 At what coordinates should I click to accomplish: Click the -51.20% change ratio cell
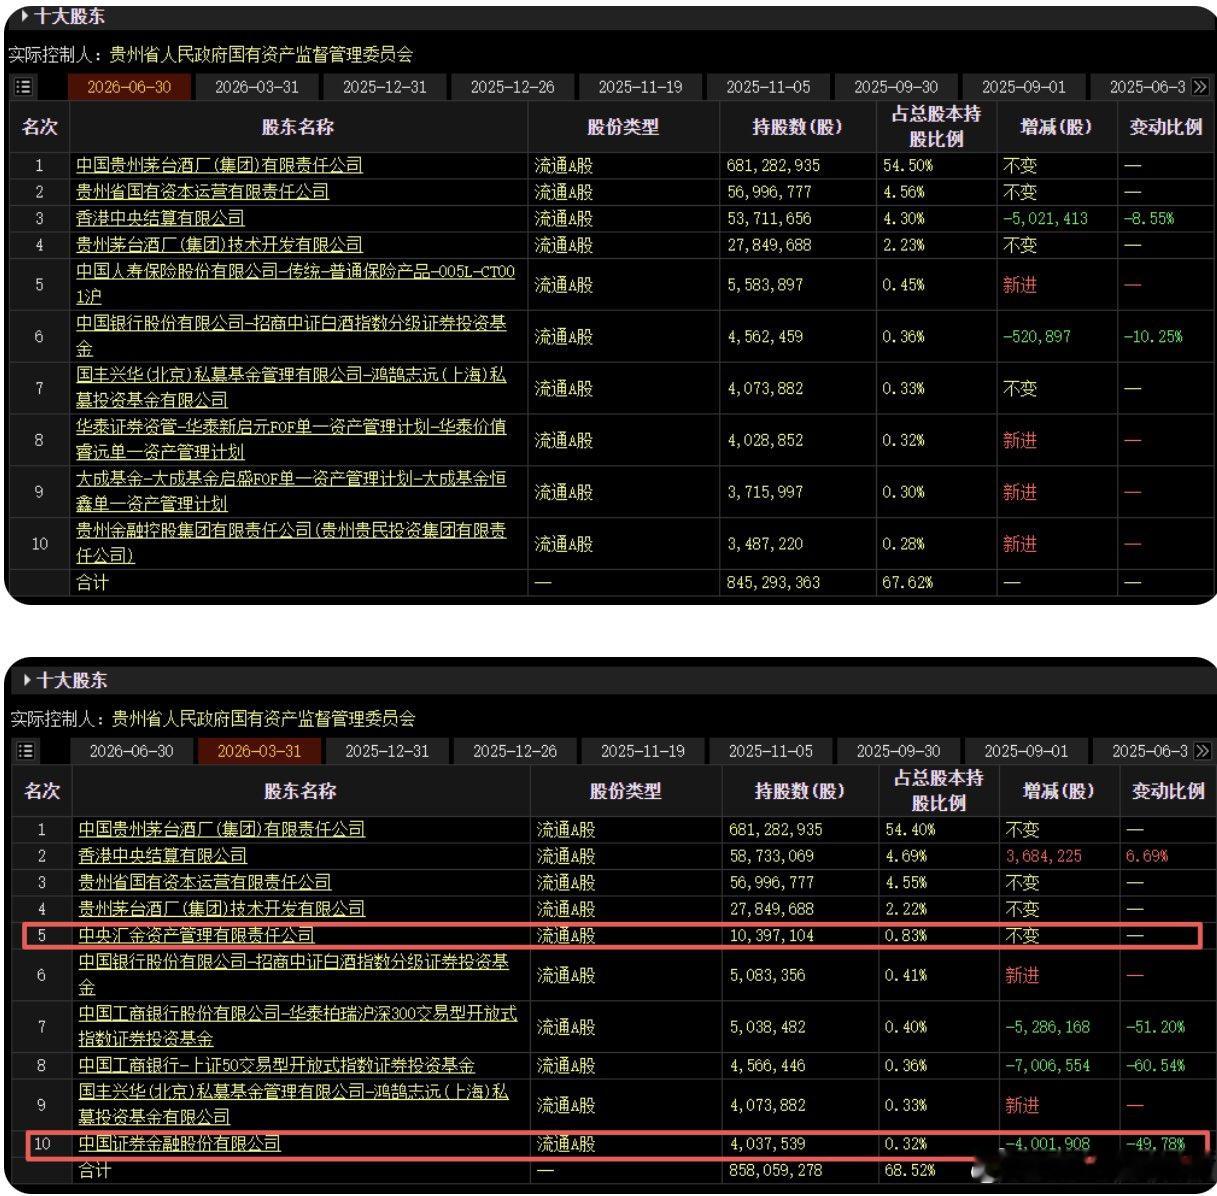pos(1156,1026)
